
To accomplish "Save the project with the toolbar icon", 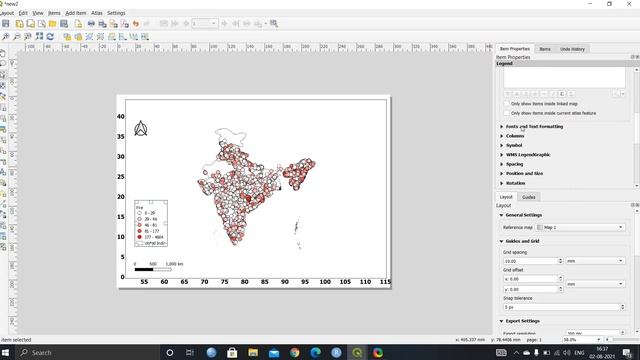I will click(6, 24).
